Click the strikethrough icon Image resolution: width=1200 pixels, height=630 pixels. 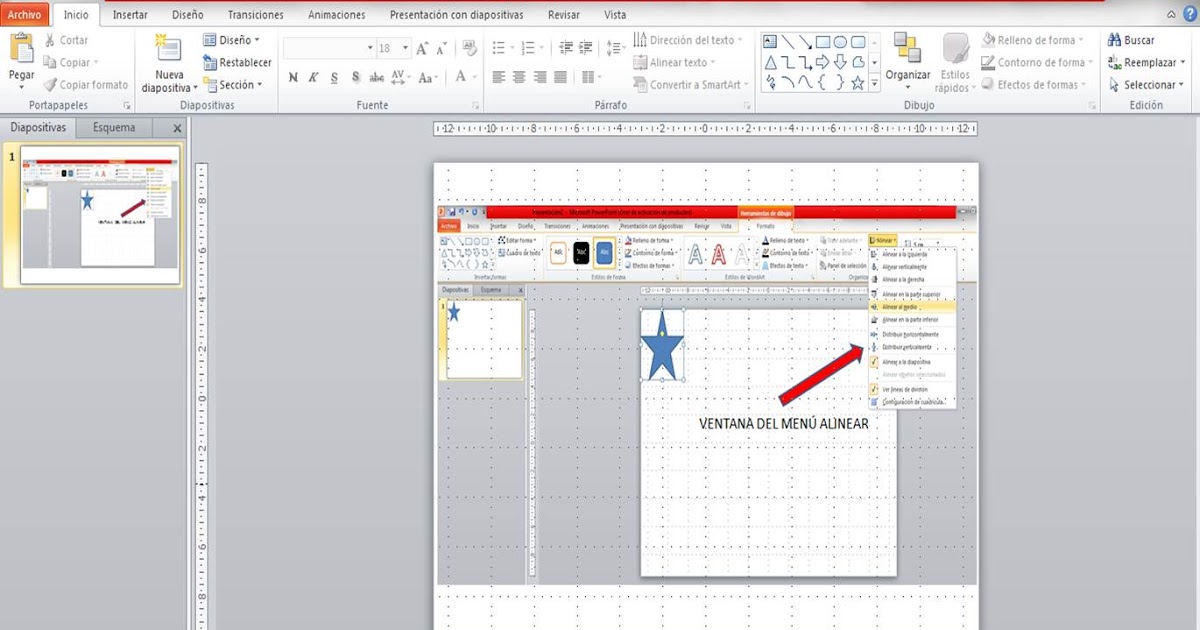[x=376, y=76]
